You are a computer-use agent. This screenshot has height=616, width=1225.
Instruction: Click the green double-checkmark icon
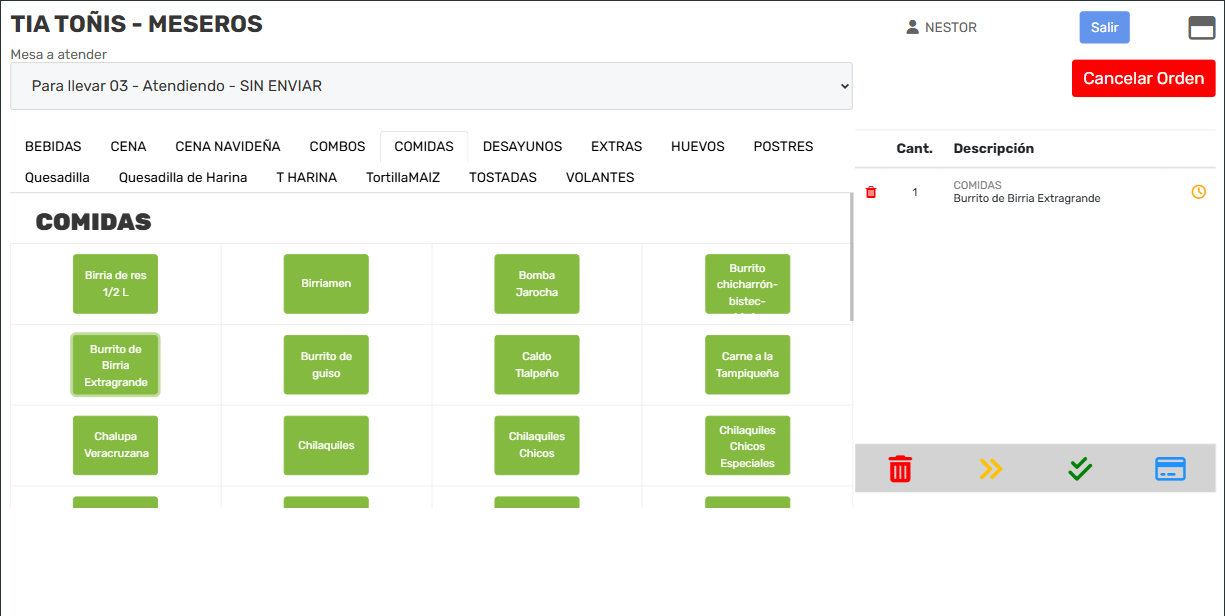click(1080, 469)
